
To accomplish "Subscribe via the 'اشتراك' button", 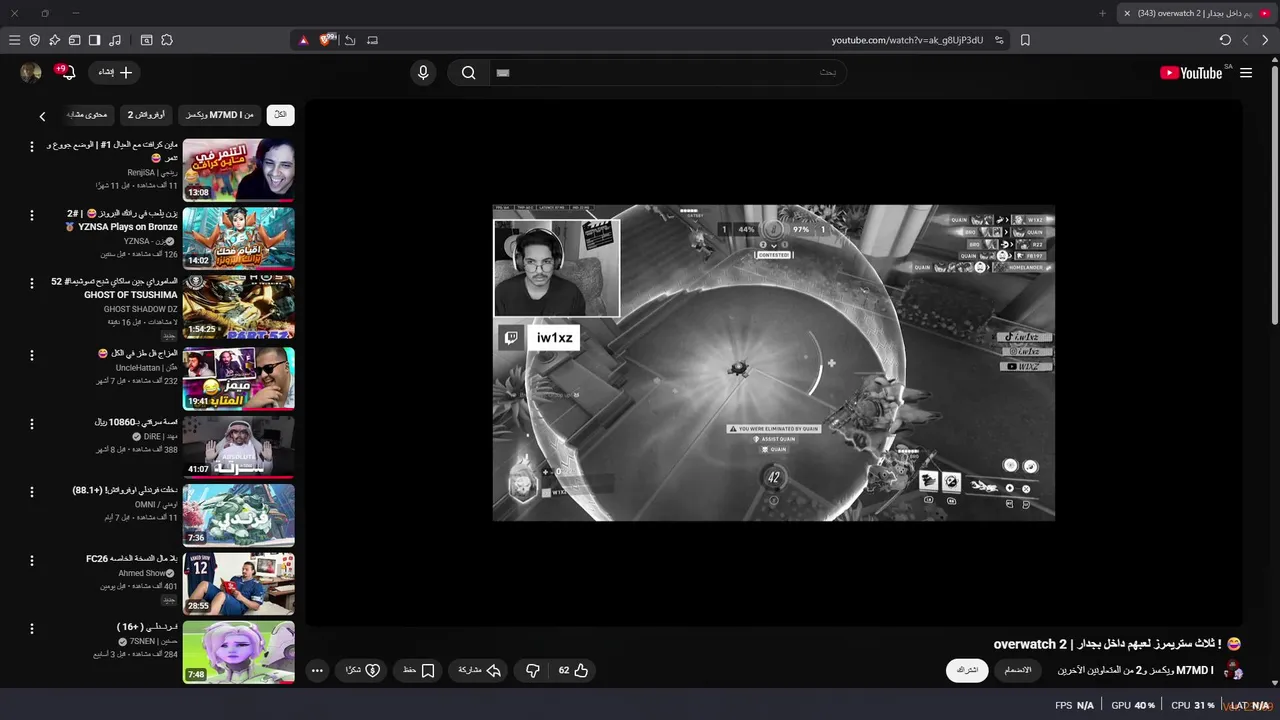I will [x=967, y=670].
